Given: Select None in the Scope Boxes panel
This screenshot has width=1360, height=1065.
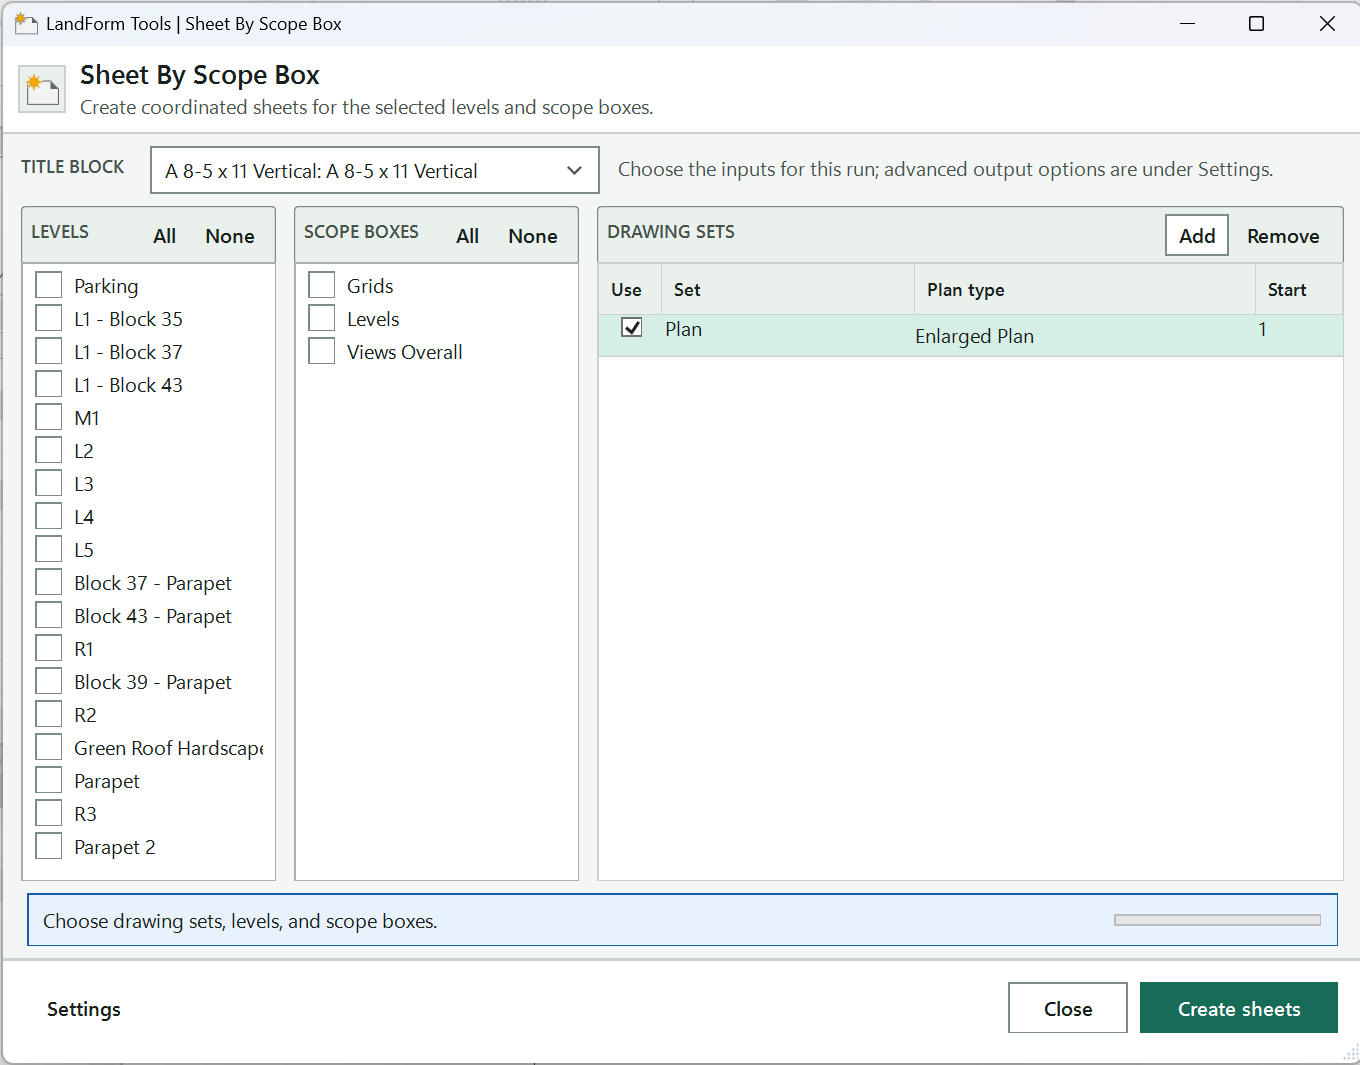Looking at the screenshot, I should pyautogui.click(x=533, y=236).
